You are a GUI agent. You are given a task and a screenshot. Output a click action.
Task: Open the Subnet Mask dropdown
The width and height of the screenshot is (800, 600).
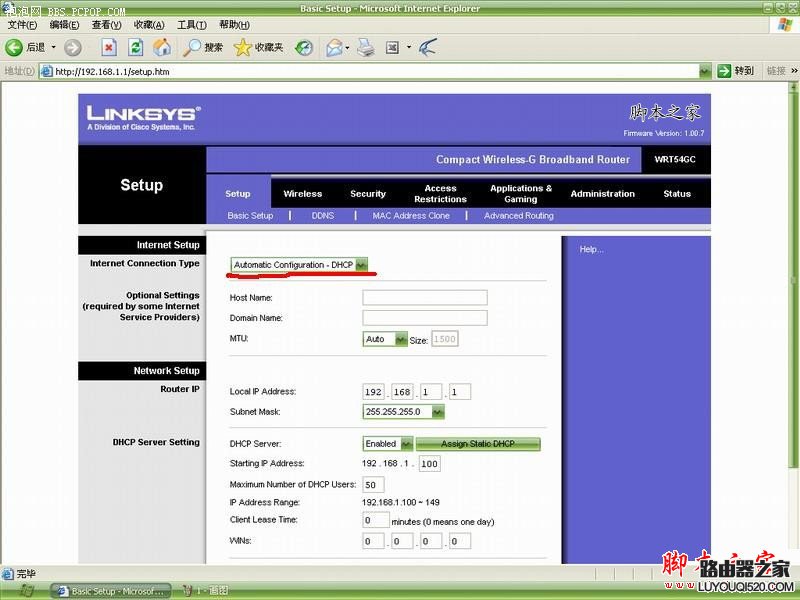403,412
